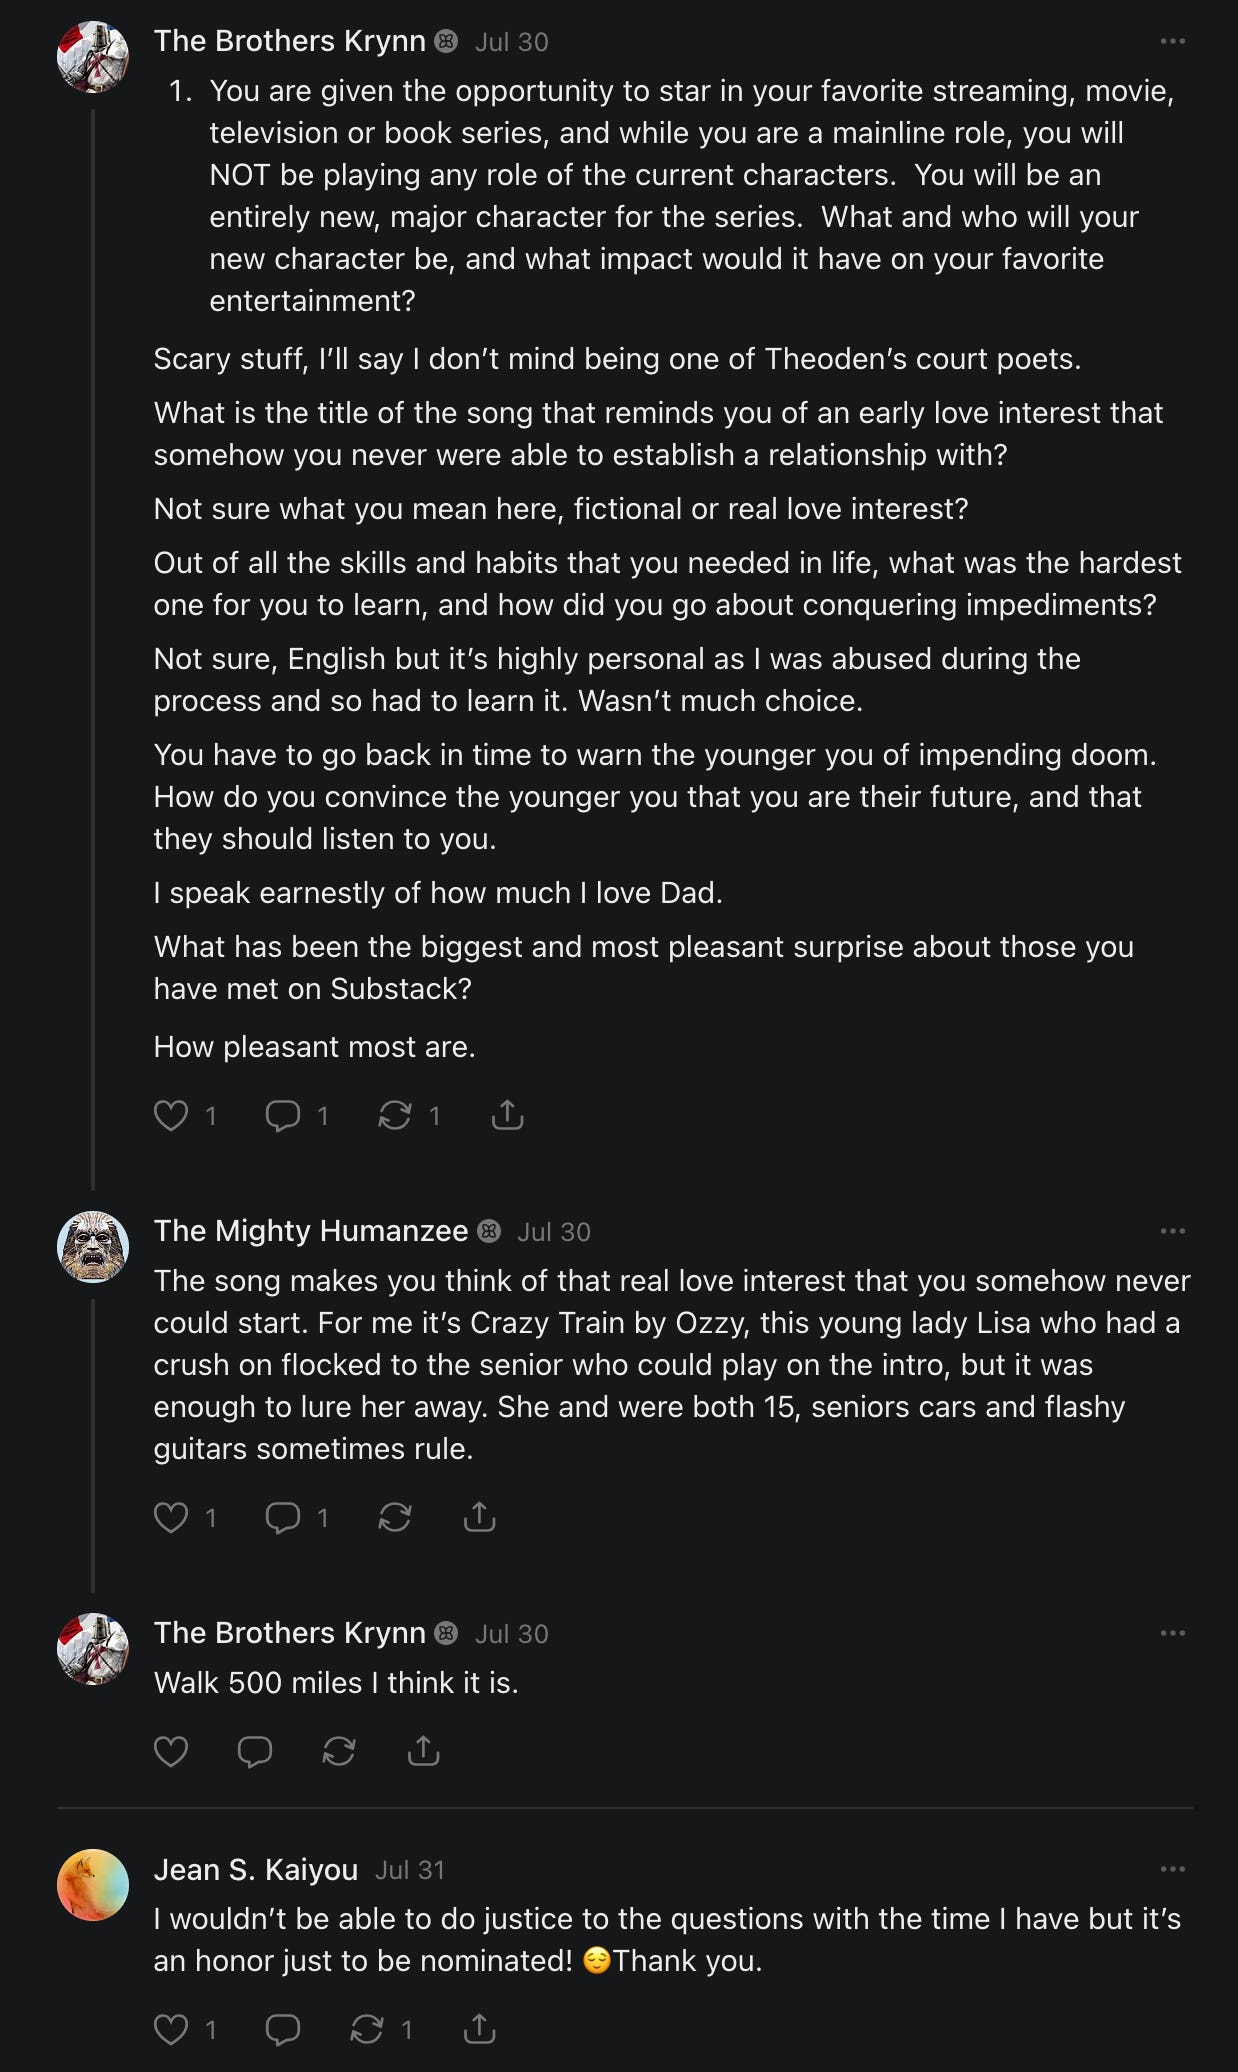This screenshot has width=1238, height=2072.
Task: Open Jean S. Kaiyou's profile name link
Action: pos(256,1869)
